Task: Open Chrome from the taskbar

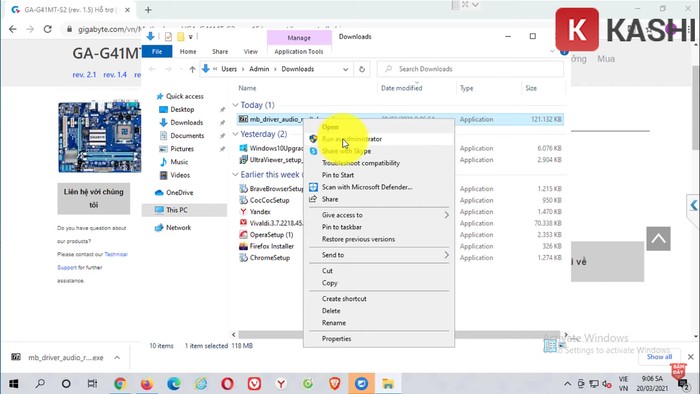Action: 120,384
